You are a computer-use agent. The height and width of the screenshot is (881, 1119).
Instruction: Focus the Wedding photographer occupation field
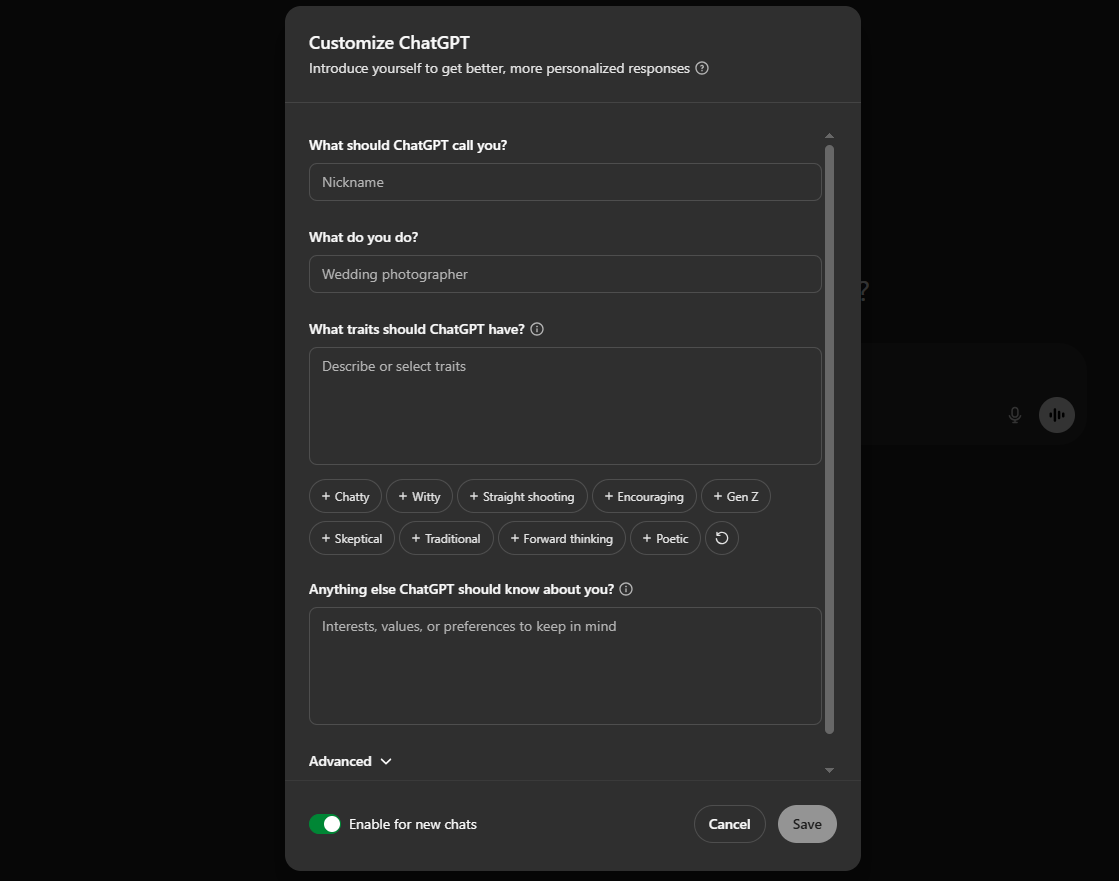pos(564,274)
